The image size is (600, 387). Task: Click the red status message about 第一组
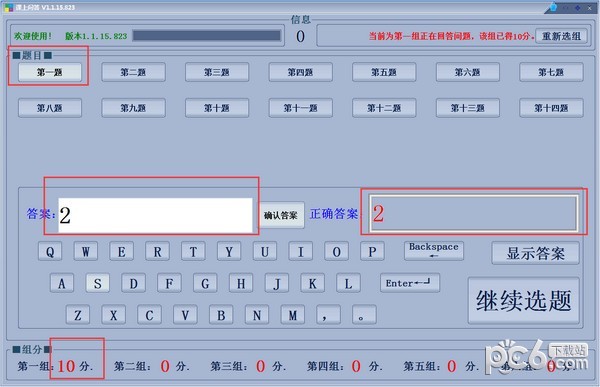[452, 36]
